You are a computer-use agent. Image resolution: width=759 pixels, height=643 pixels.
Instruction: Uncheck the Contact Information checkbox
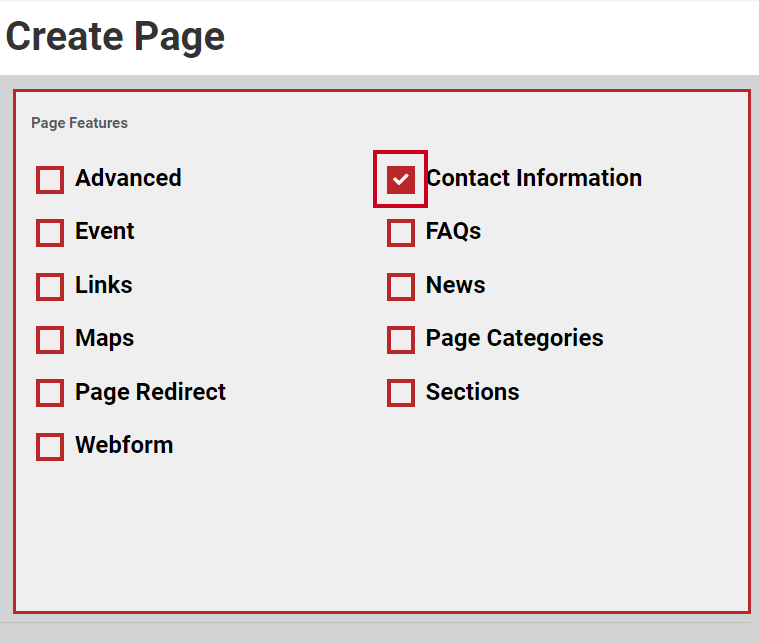[x=401, y=180]
